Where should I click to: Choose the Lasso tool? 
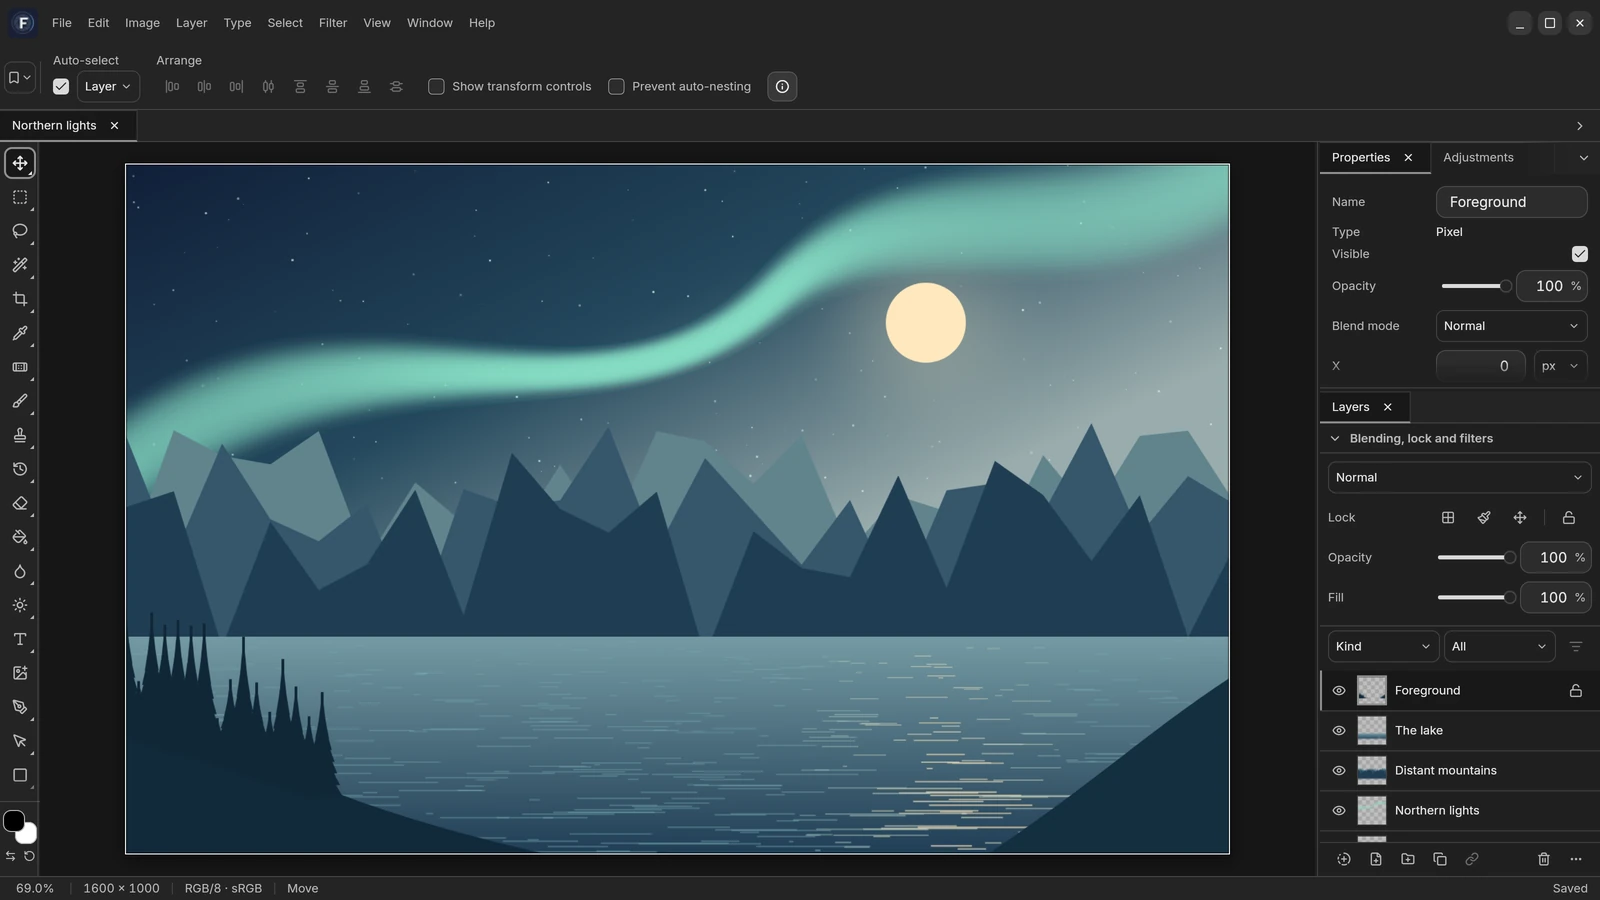click(x=20, y=231)
